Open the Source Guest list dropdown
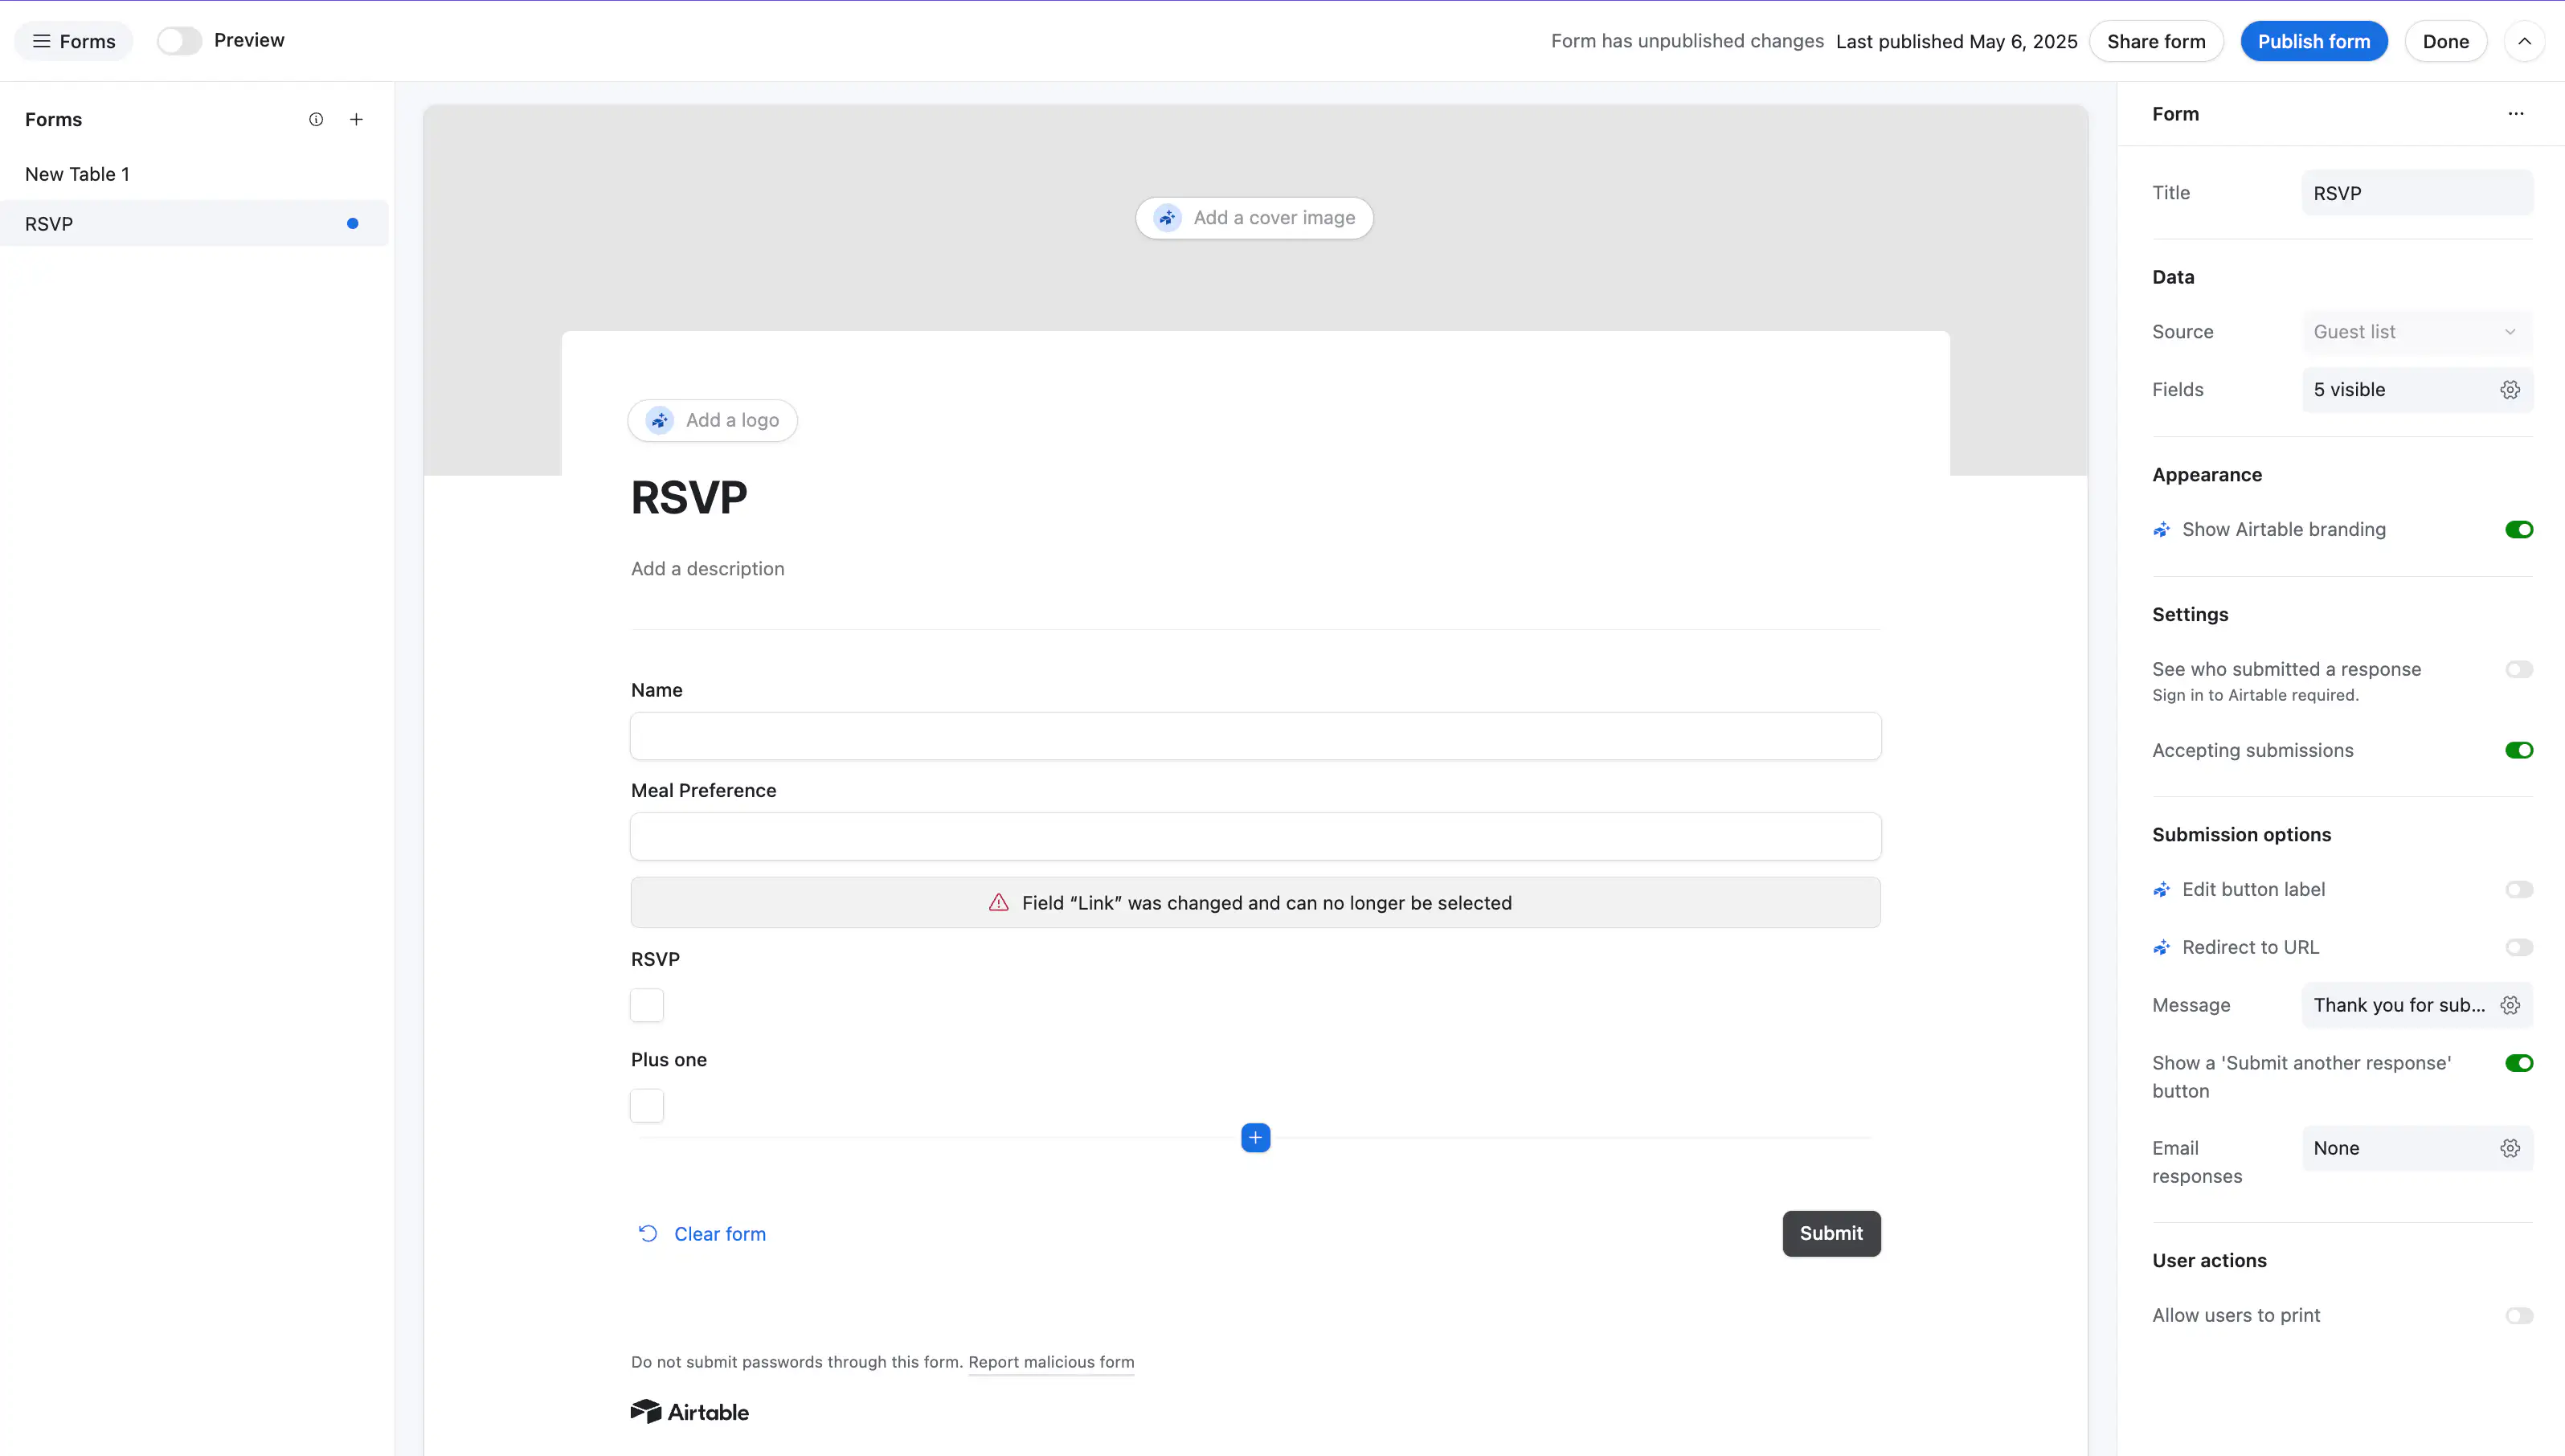This screenshot has width=2565, height=1456. (2417, 332)
